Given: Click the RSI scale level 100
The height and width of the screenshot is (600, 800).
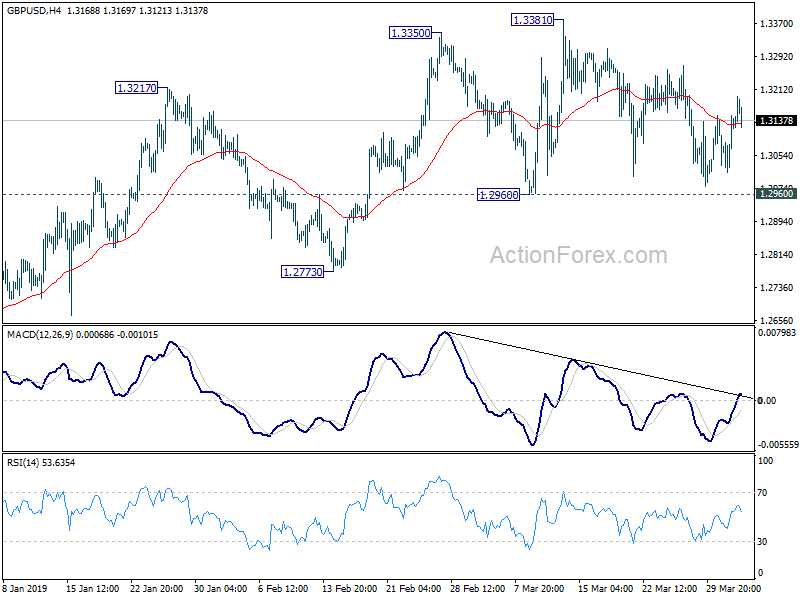Looking at the screenshot, I should click(765, 461).
